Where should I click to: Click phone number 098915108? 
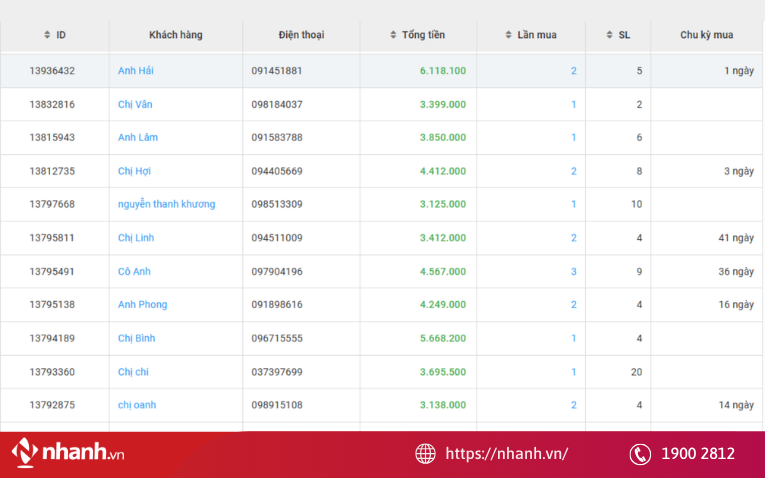click(277, 405)
